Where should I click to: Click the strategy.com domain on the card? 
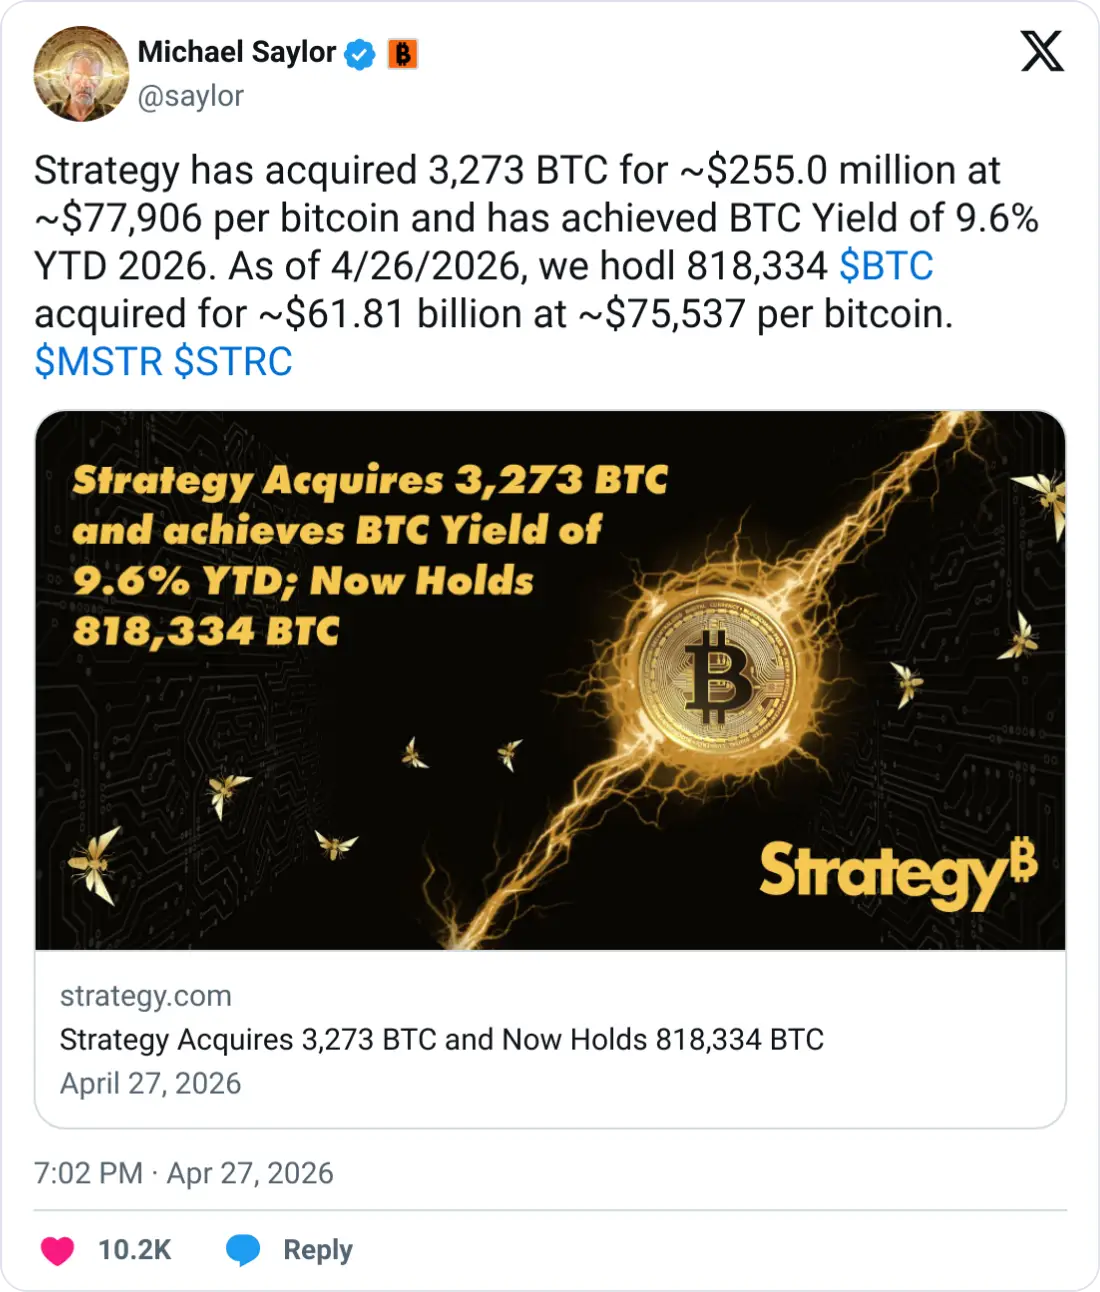coord(146,996)
